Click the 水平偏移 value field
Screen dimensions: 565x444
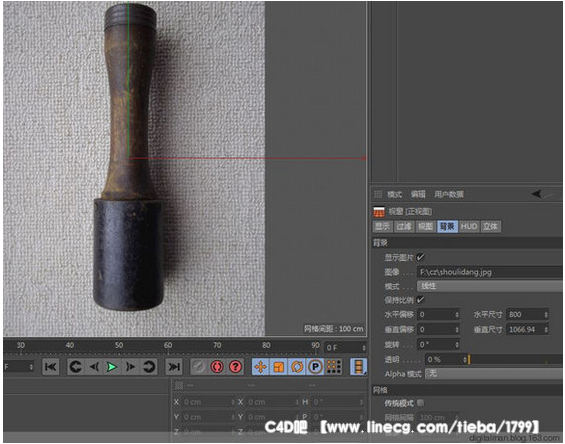pos(435,315)
